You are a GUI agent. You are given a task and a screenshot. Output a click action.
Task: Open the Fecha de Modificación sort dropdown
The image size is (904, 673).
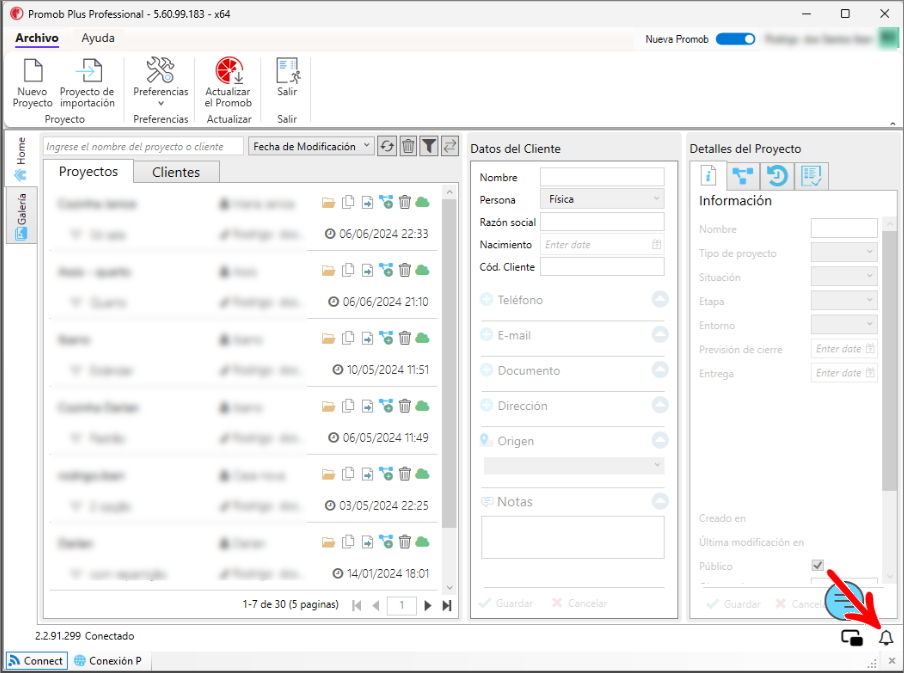311,146
